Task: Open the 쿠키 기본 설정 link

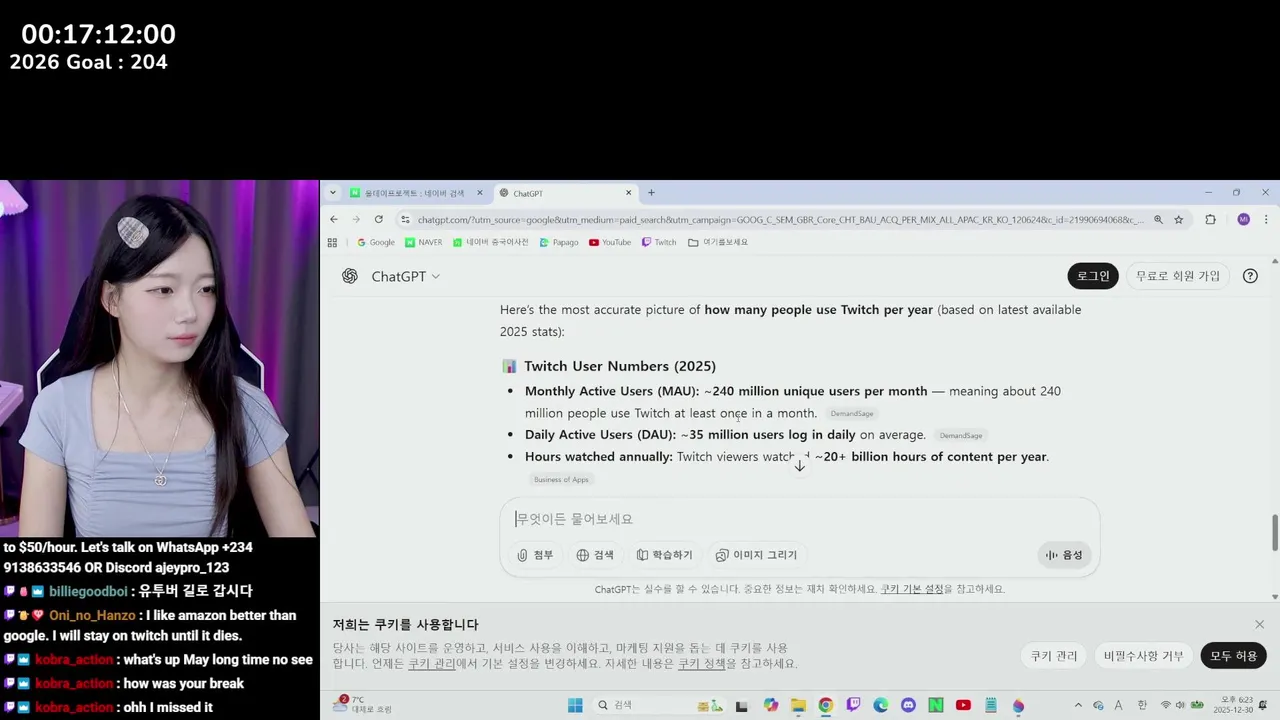Action: pyautogui.click(x=912, y=589)
